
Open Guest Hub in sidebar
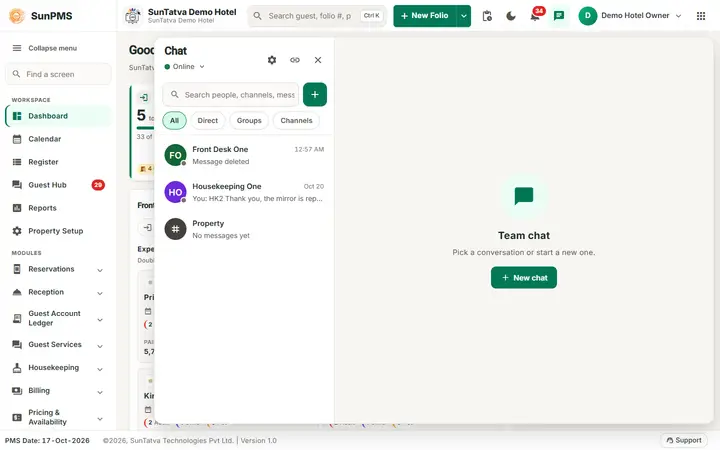coord(58,185)
